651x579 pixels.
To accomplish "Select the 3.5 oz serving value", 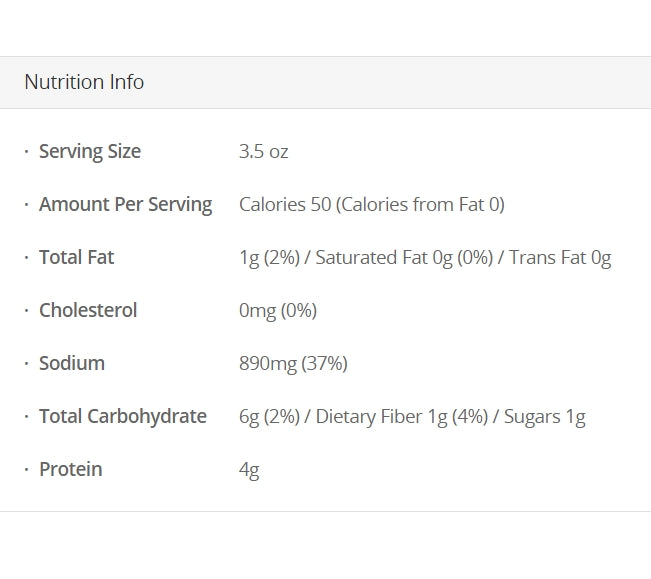I will [263, 152].
